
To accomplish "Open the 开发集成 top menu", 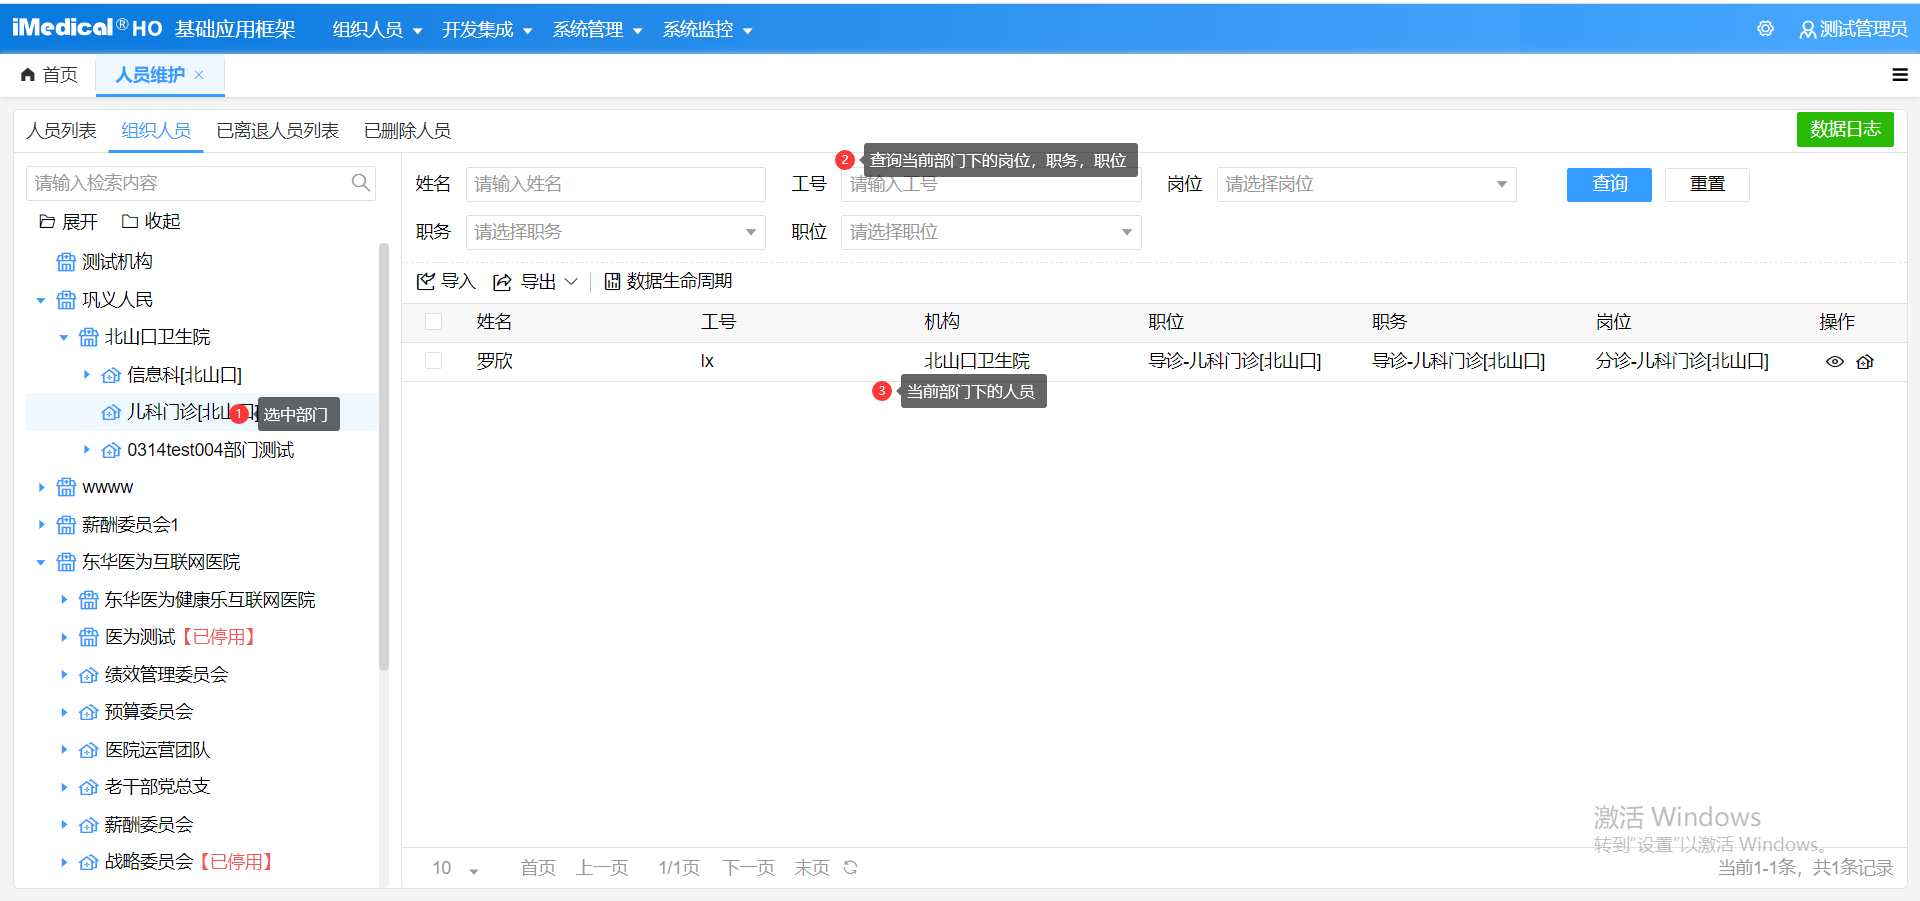I will tap(487, 29).
